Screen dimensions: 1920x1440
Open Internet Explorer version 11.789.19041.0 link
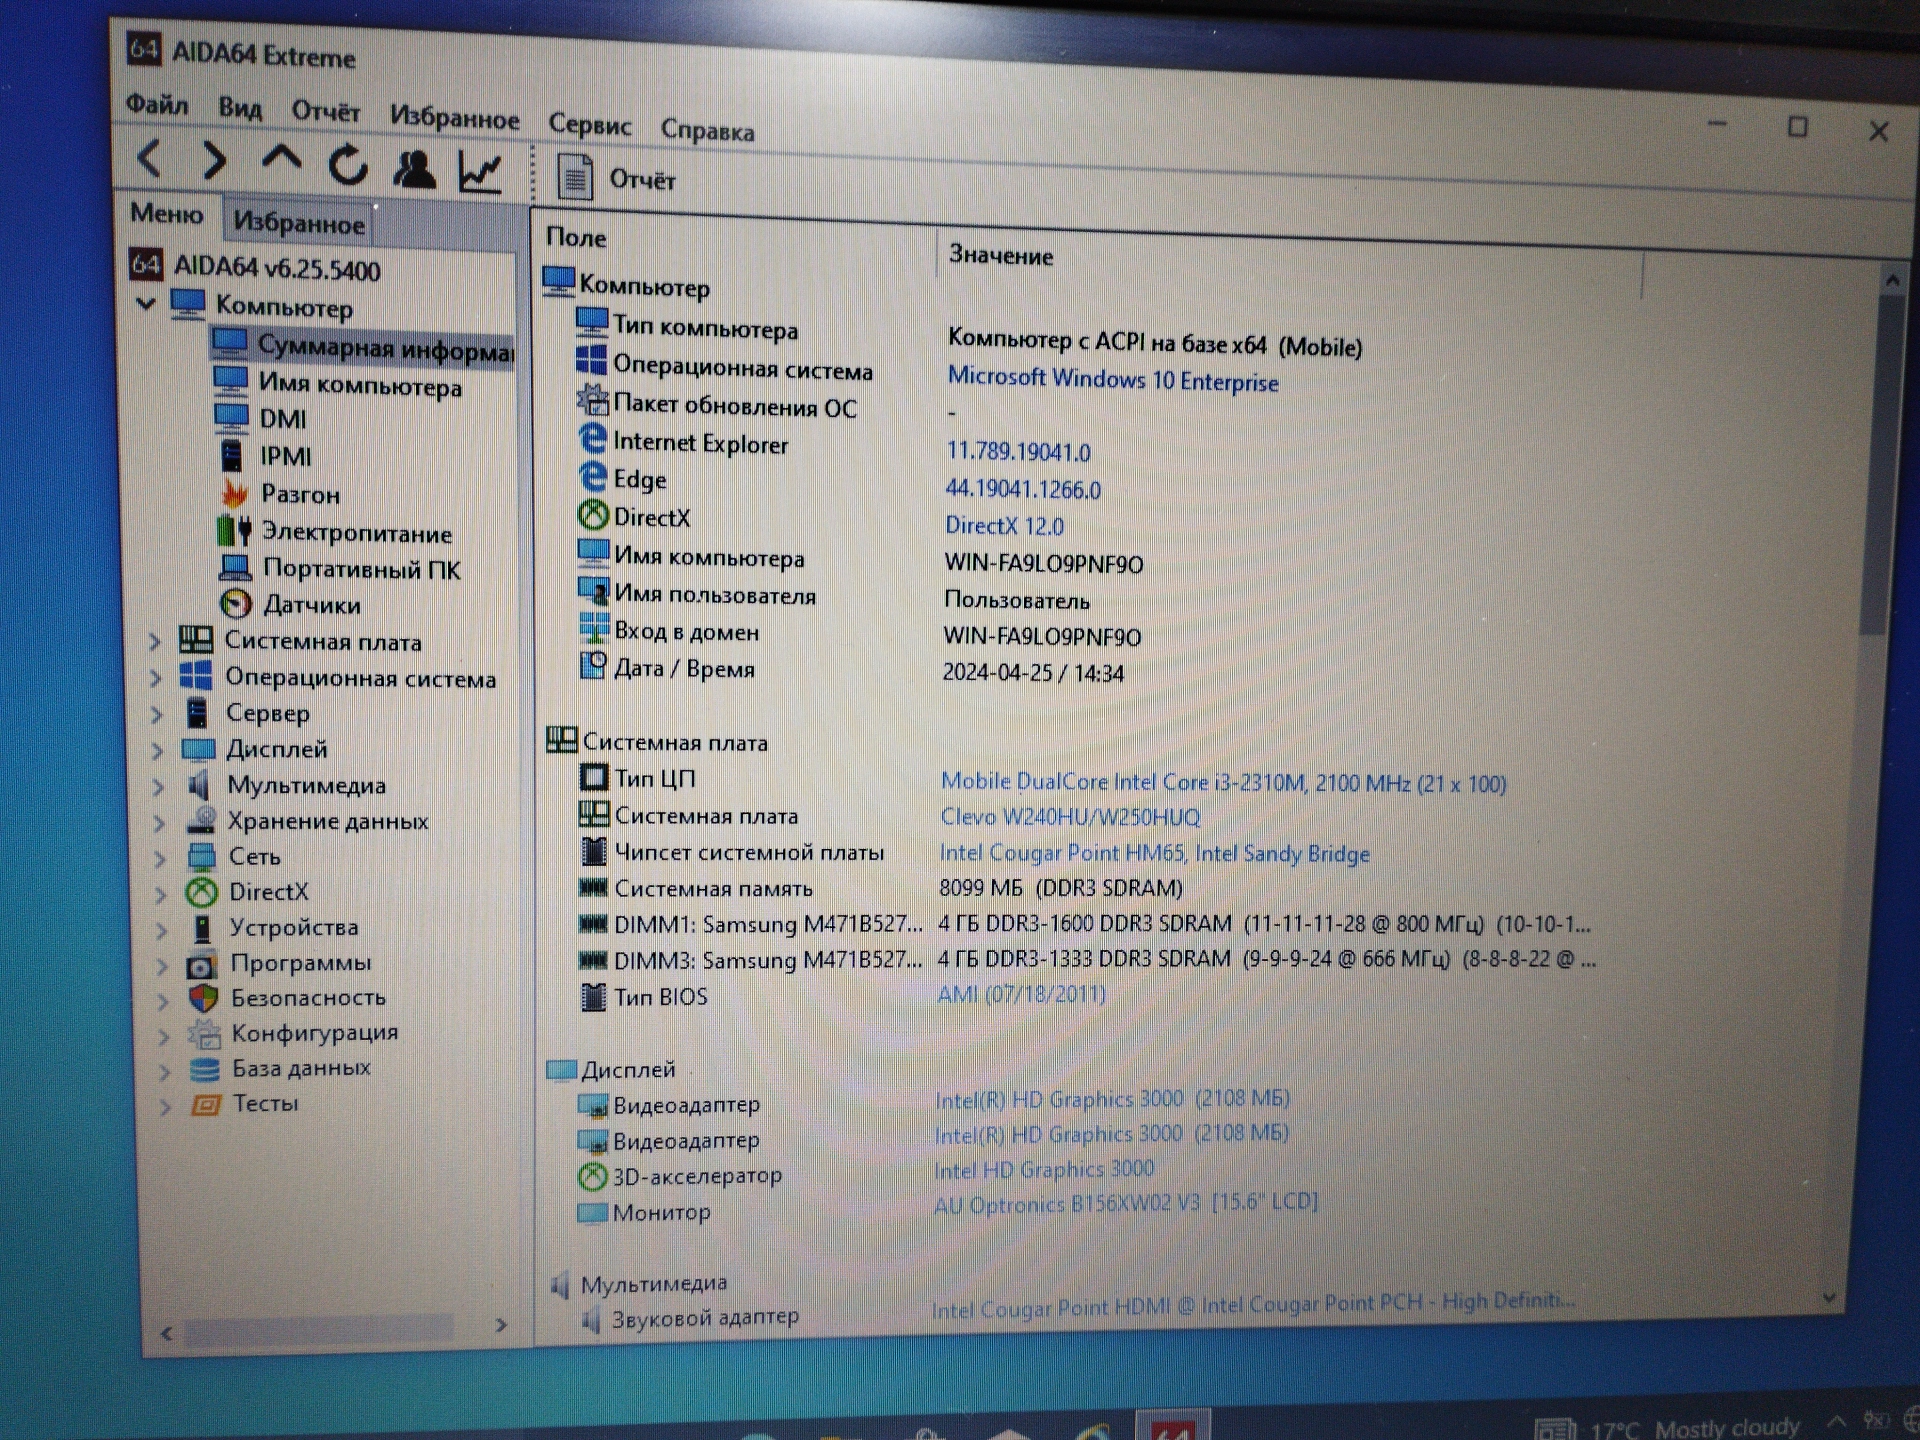click(x=1018, y=452)
